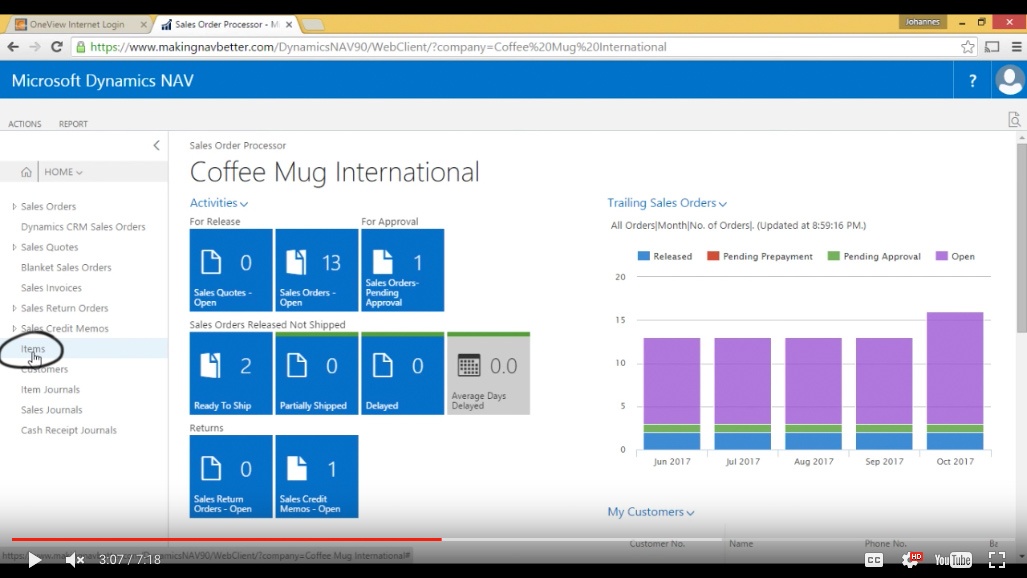Open Sales Invoices list
The image size is (1027, 578).
pos(51,288)
